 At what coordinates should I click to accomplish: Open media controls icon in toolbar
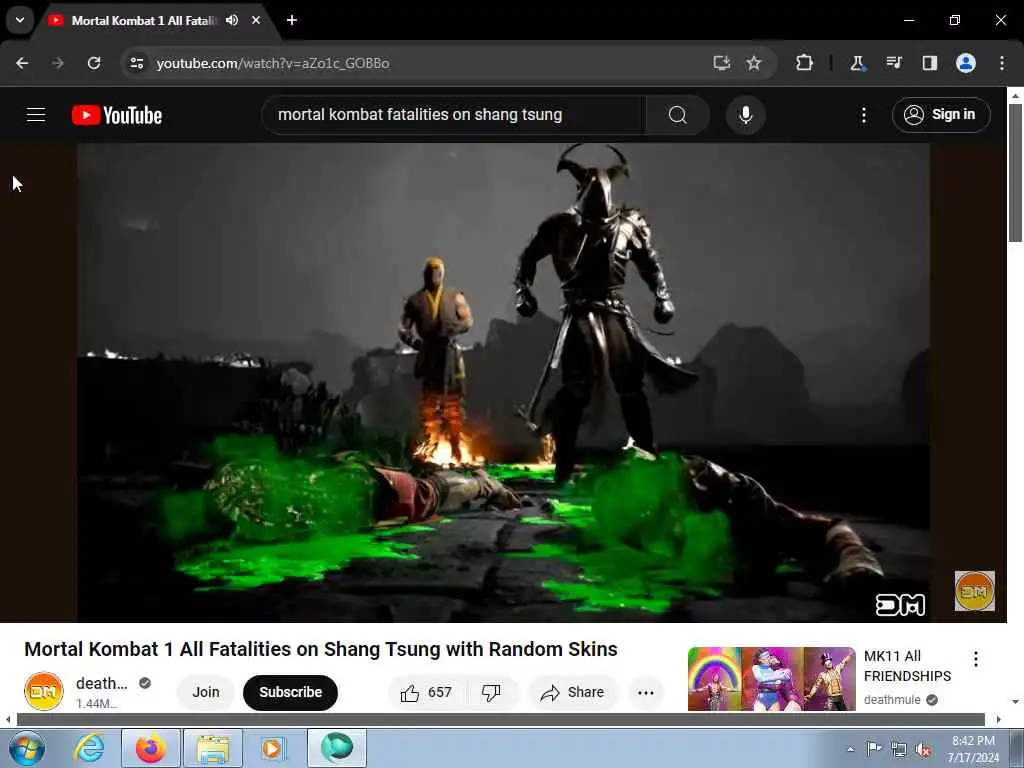[x=893, y=63]
